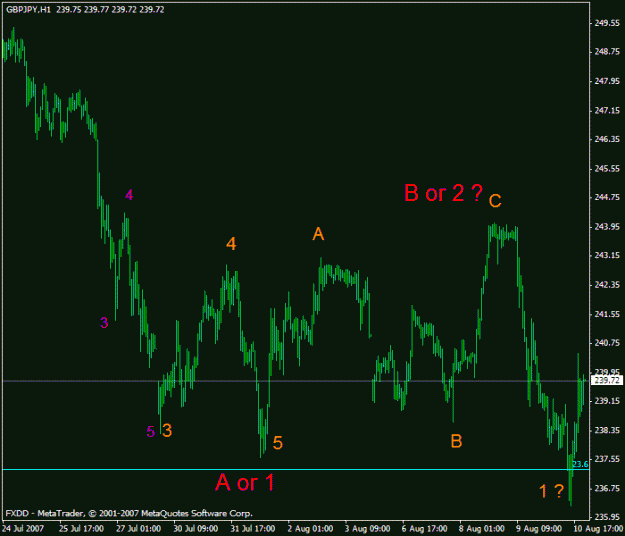Click the FXDD MetaTrader copyright text
This screenshot has width=625, height=536.
coord(129,513)
